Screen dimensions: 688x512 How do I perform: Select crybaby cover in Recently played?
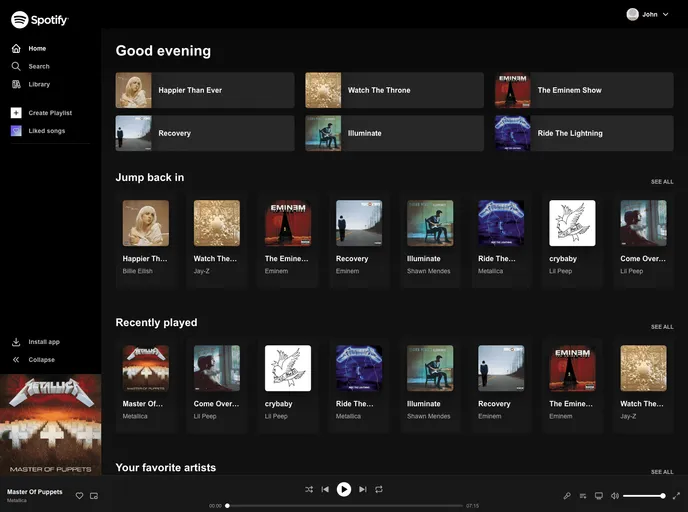click(x=288, y=368)
